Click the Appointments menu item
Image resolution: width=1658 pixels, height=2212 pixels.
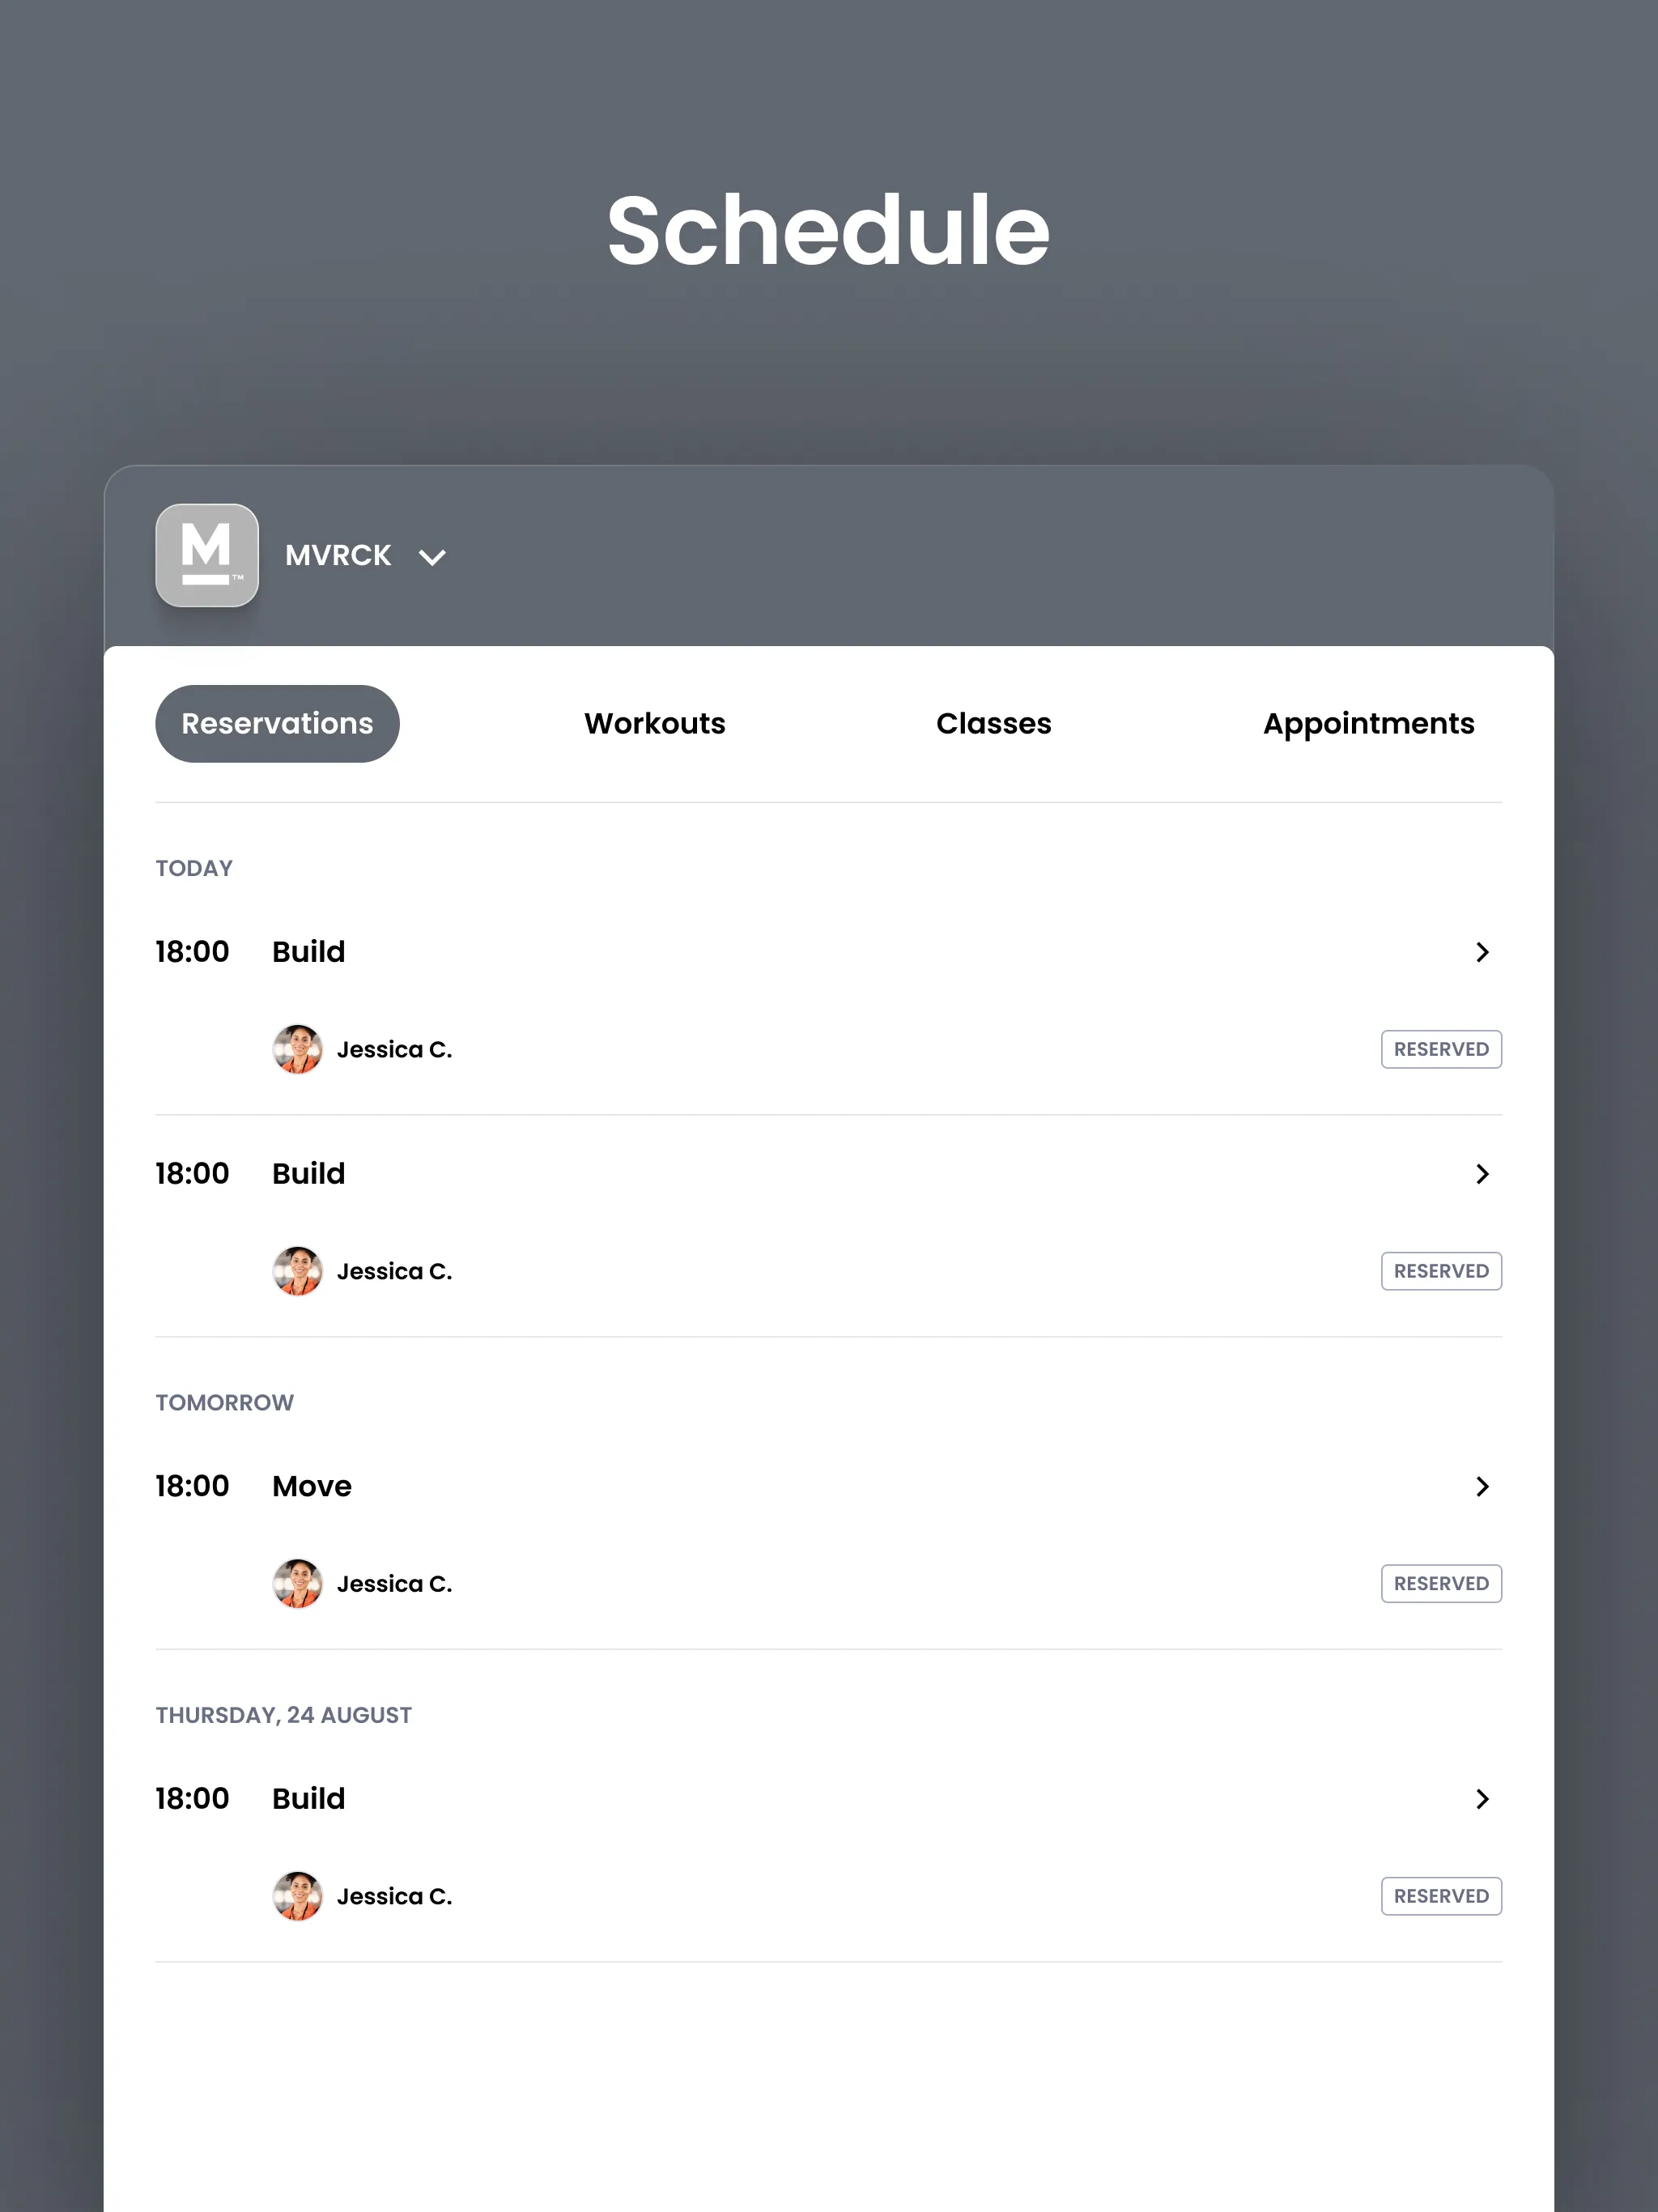[1369, 723]
